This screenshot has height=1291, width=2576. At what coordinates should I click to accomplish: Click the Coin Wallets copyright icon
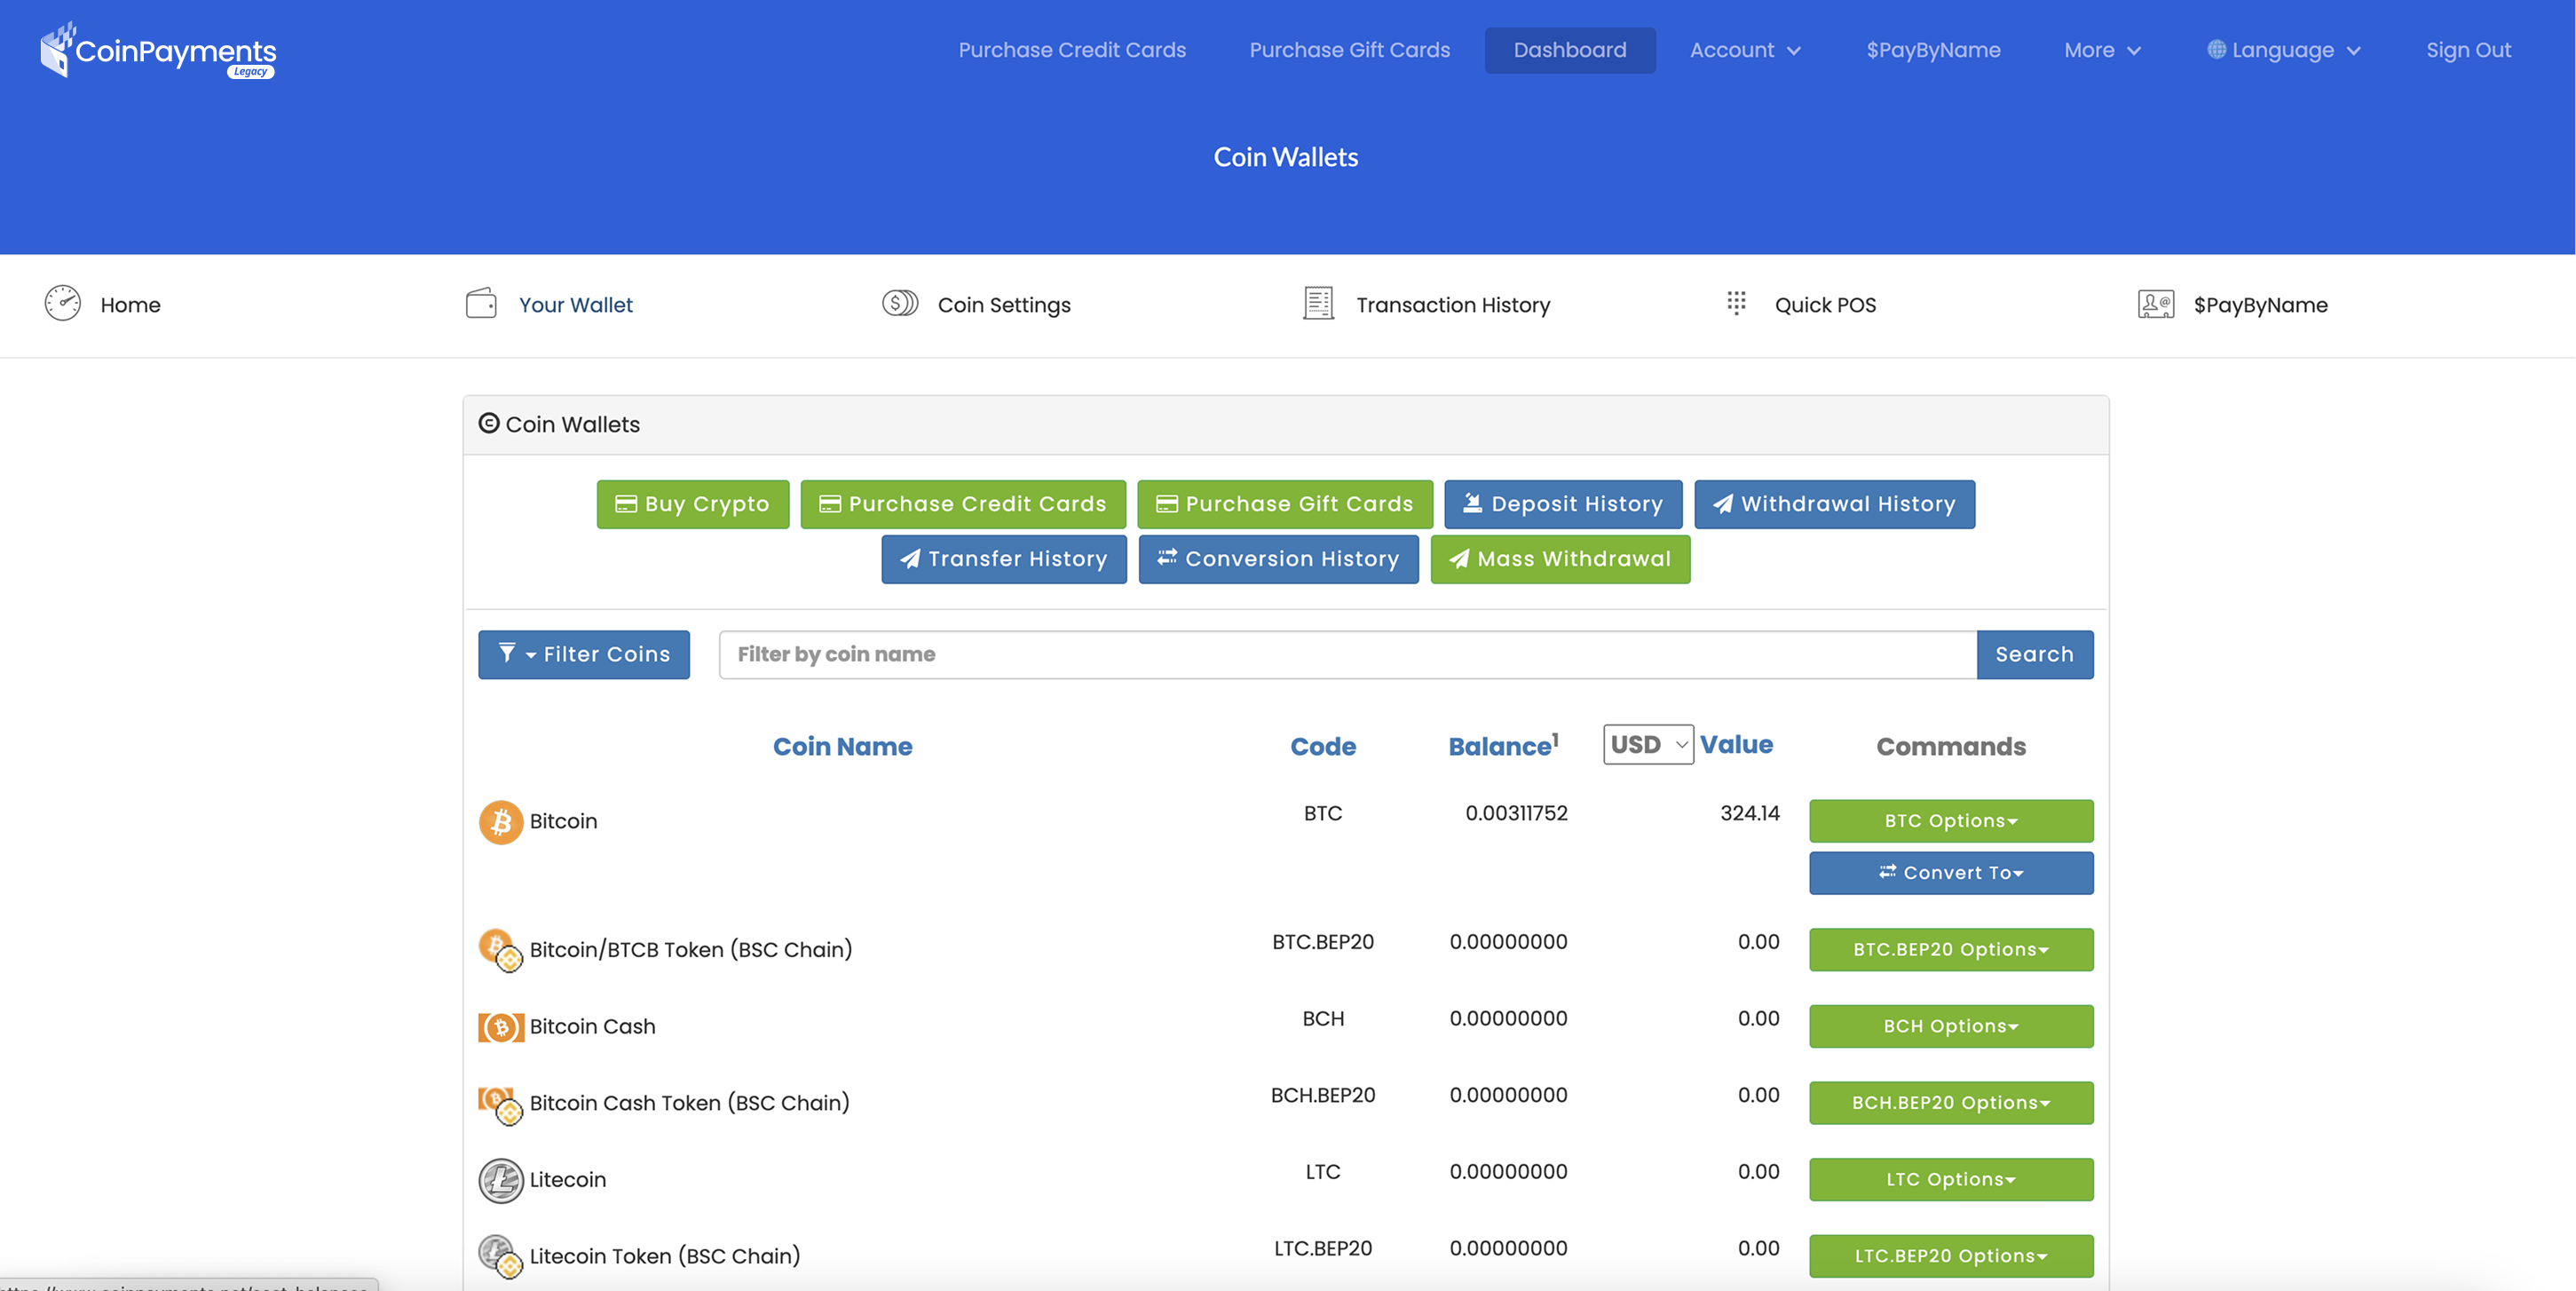pos(488,424)
